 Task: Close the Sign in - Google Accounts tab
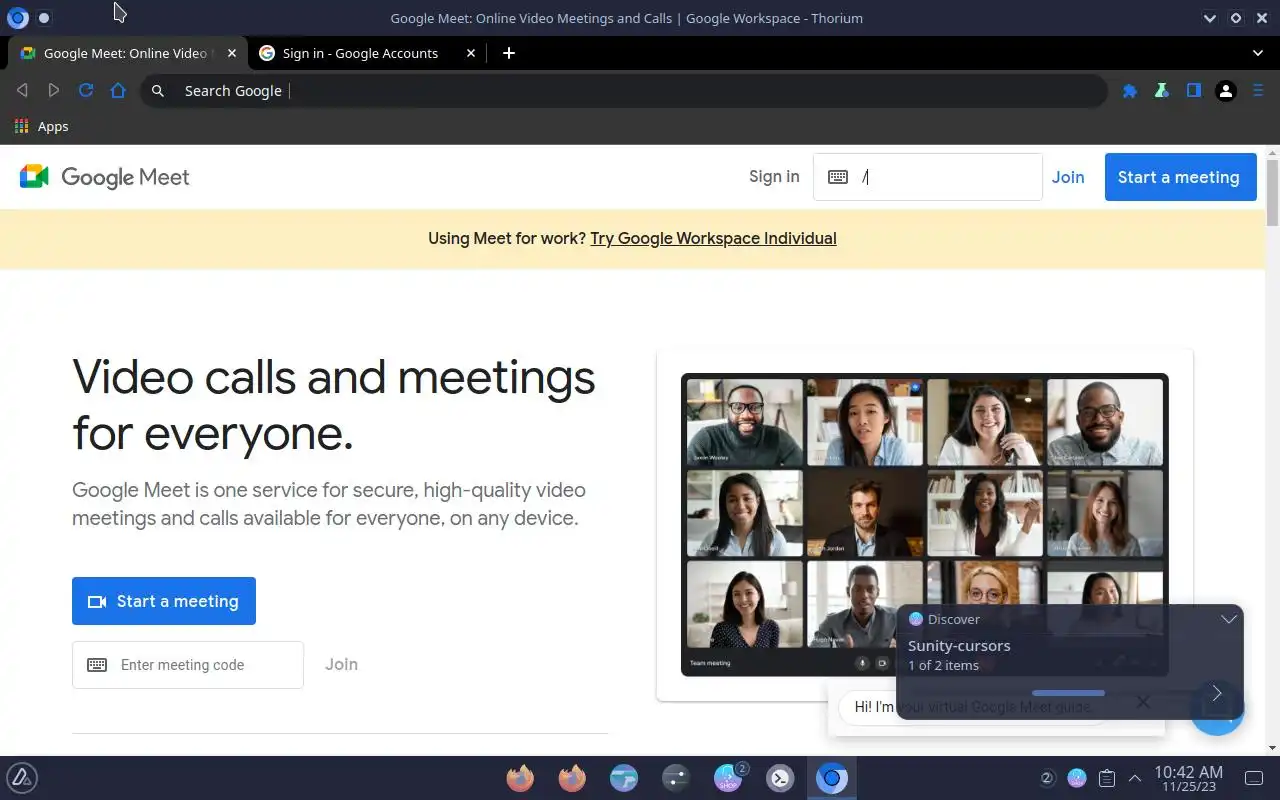[x=471, y=53]
